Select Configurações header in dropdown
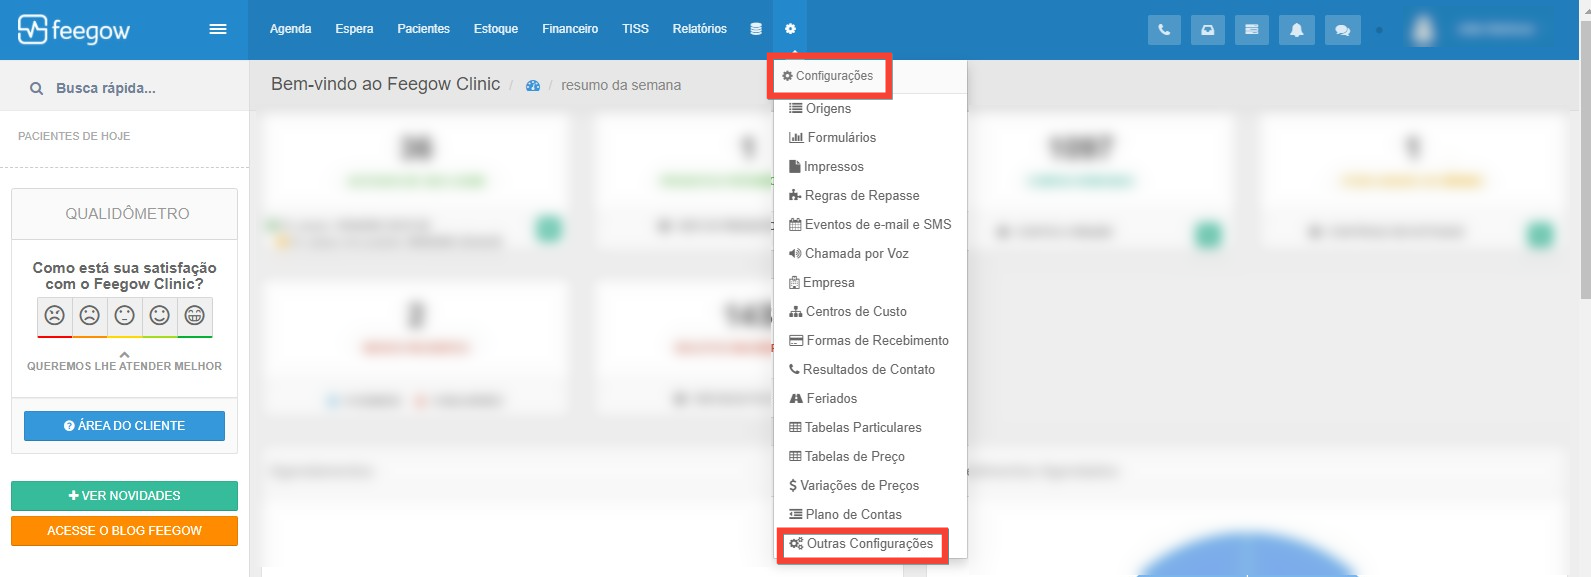This screenshot has height=577, width=1591. click(x=828, y=76)
